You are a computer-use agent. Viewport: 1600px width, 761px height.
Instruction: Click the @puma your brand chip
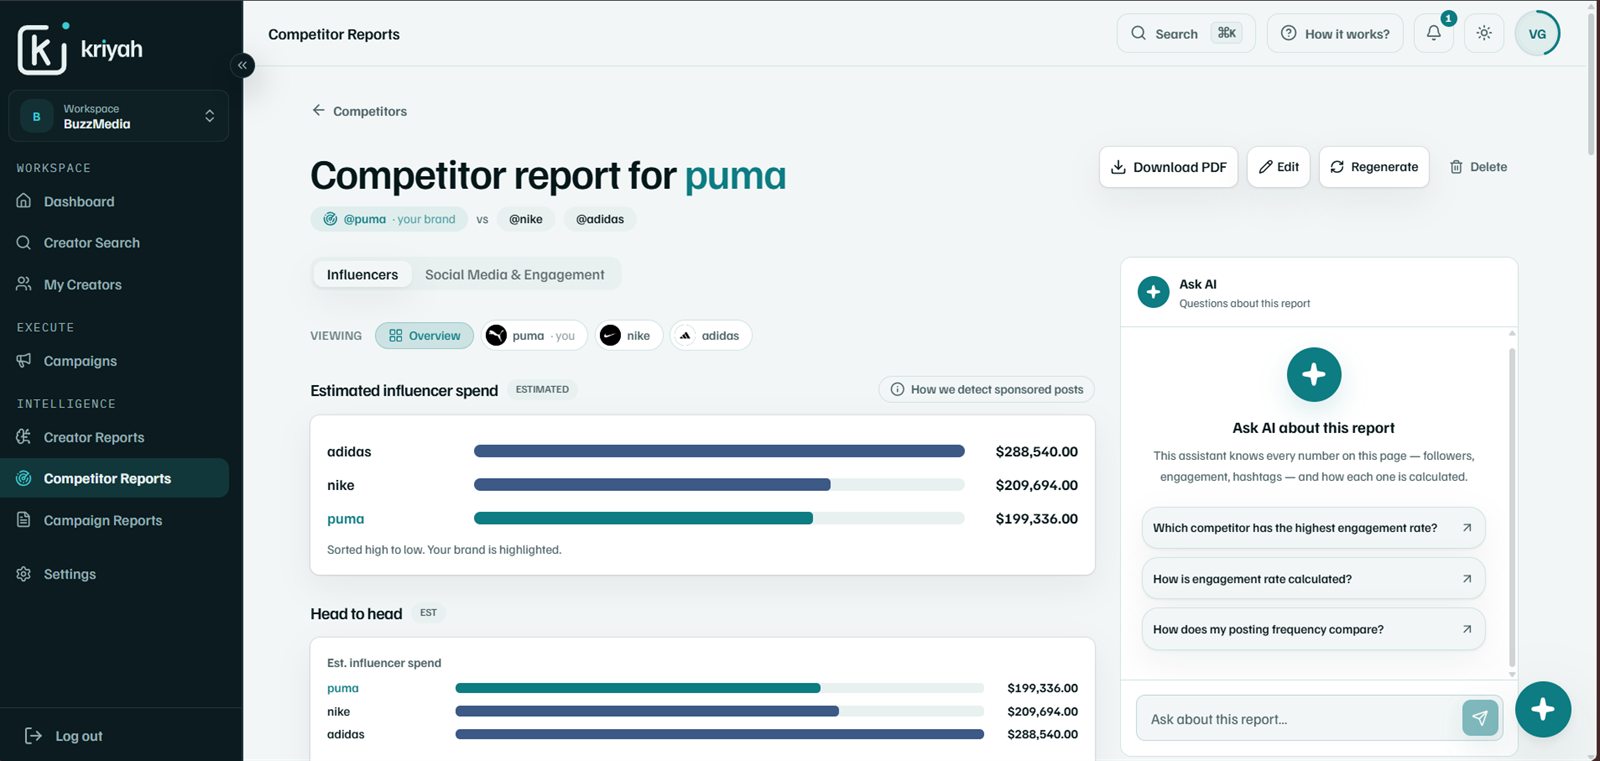pos(389,219)
